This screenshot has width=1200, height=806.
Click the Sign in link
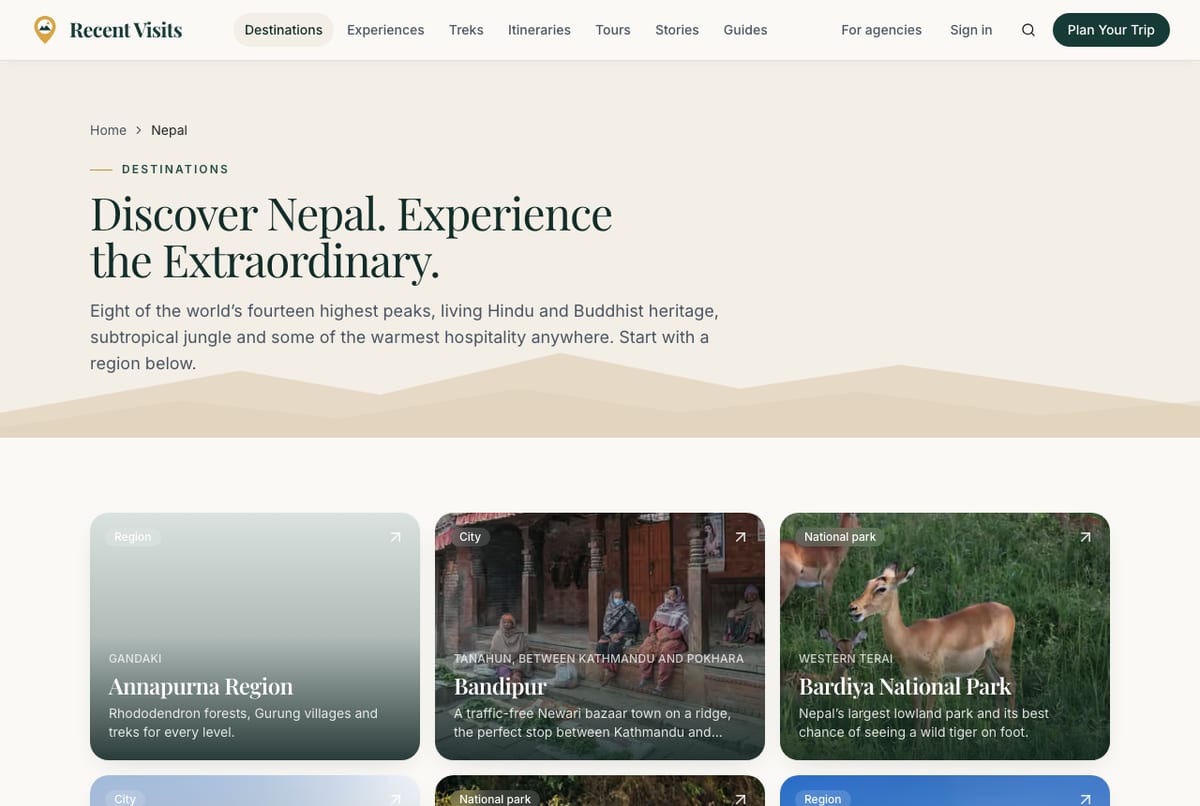point(971,30)
